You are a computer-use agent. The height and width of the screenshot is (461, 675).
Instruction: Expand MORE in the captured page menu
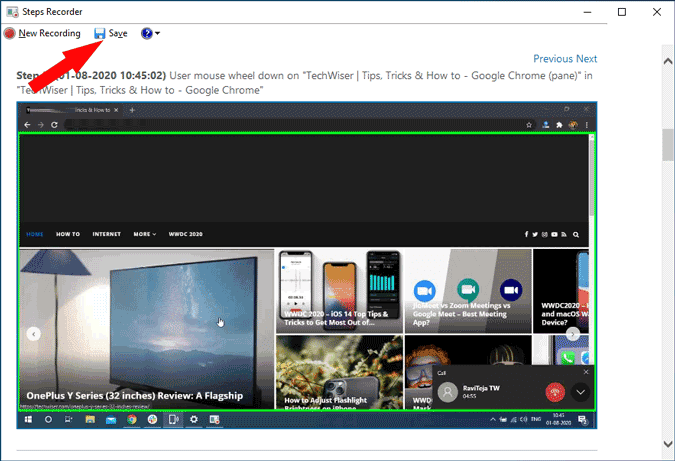[x=145, y=234]
